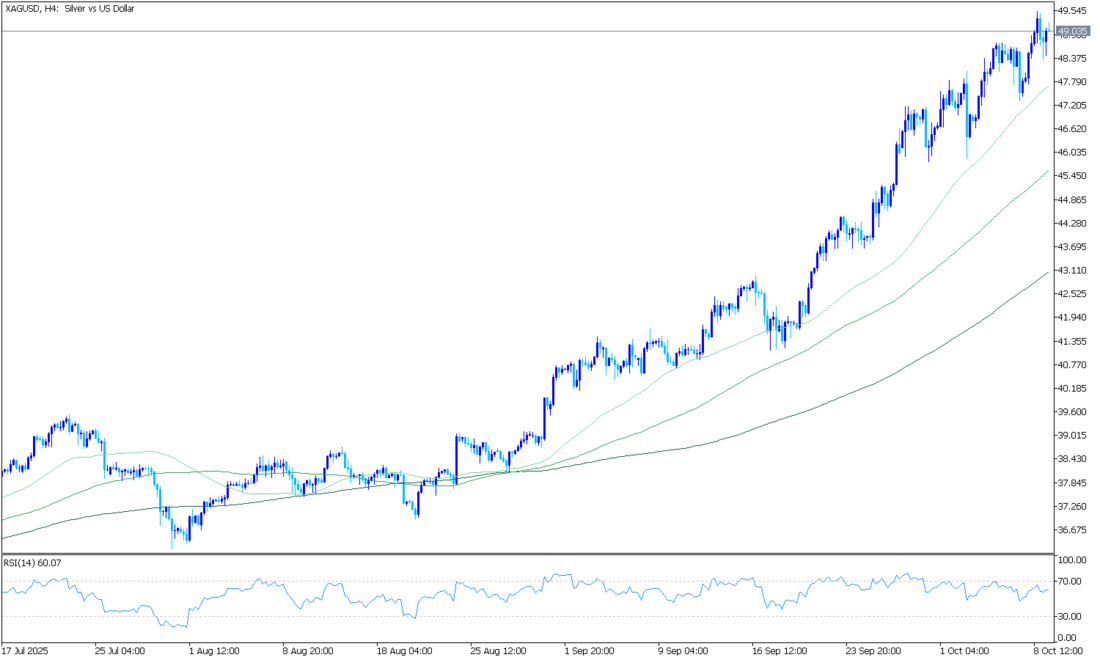This screenshot has width=1100, height=660.
Task: Click the 46.035 price axis label
Action: click(x=1072, y=153)
